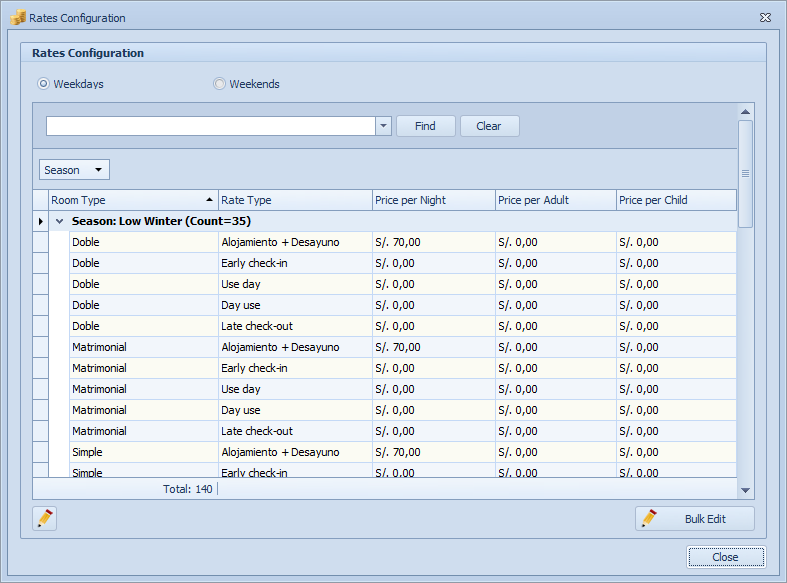This screenshot has width=787, height=583.
Task: Select the first Doble Alojamiento + Desayuno price cell
Action: 433,242
